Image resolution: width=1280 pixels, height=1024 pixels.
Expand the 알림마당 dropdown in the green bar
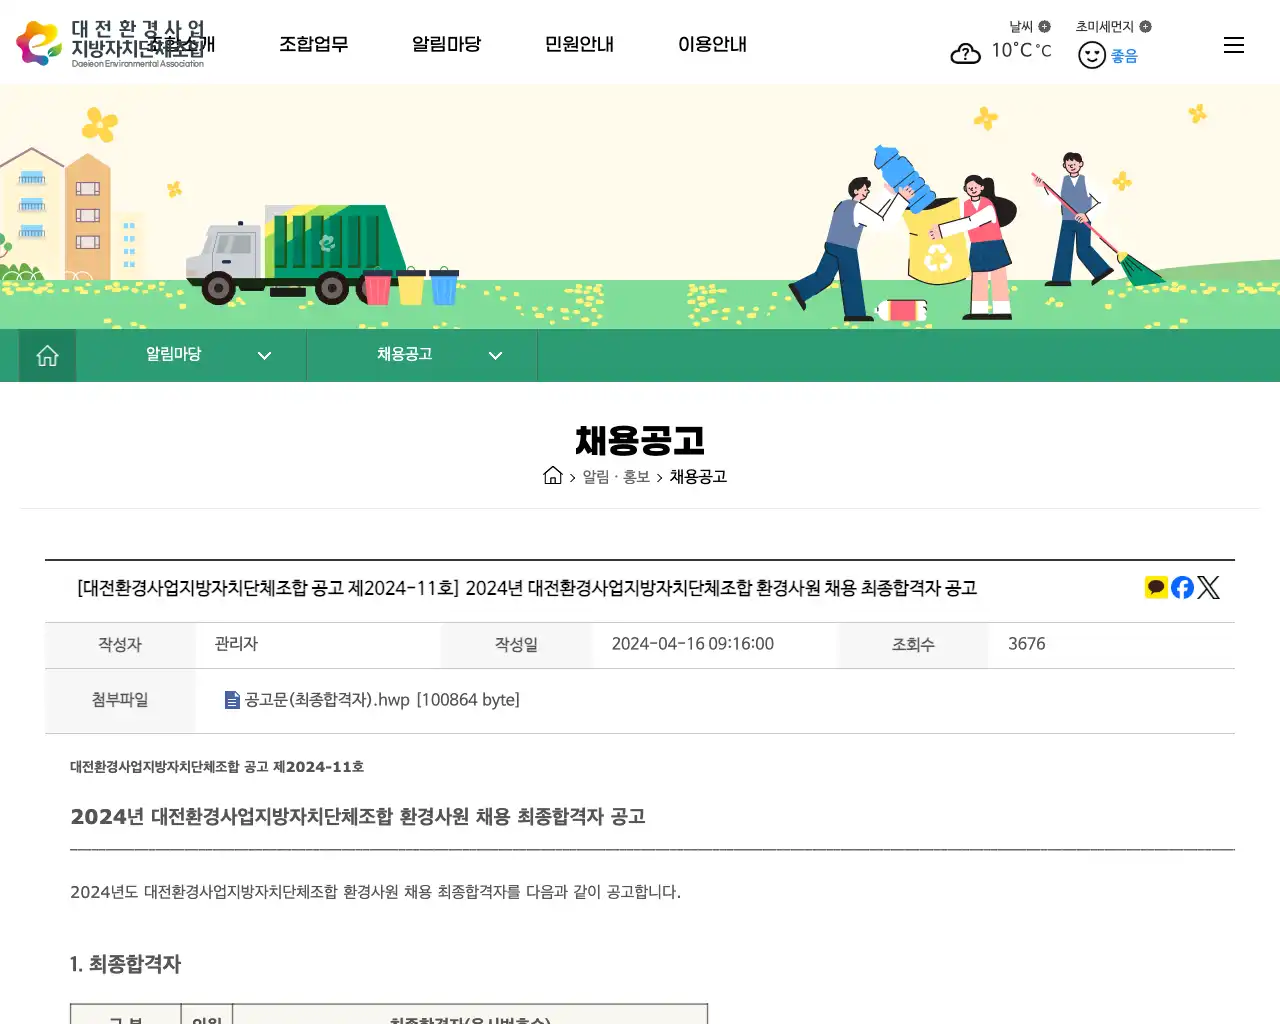tap(264, 355)
